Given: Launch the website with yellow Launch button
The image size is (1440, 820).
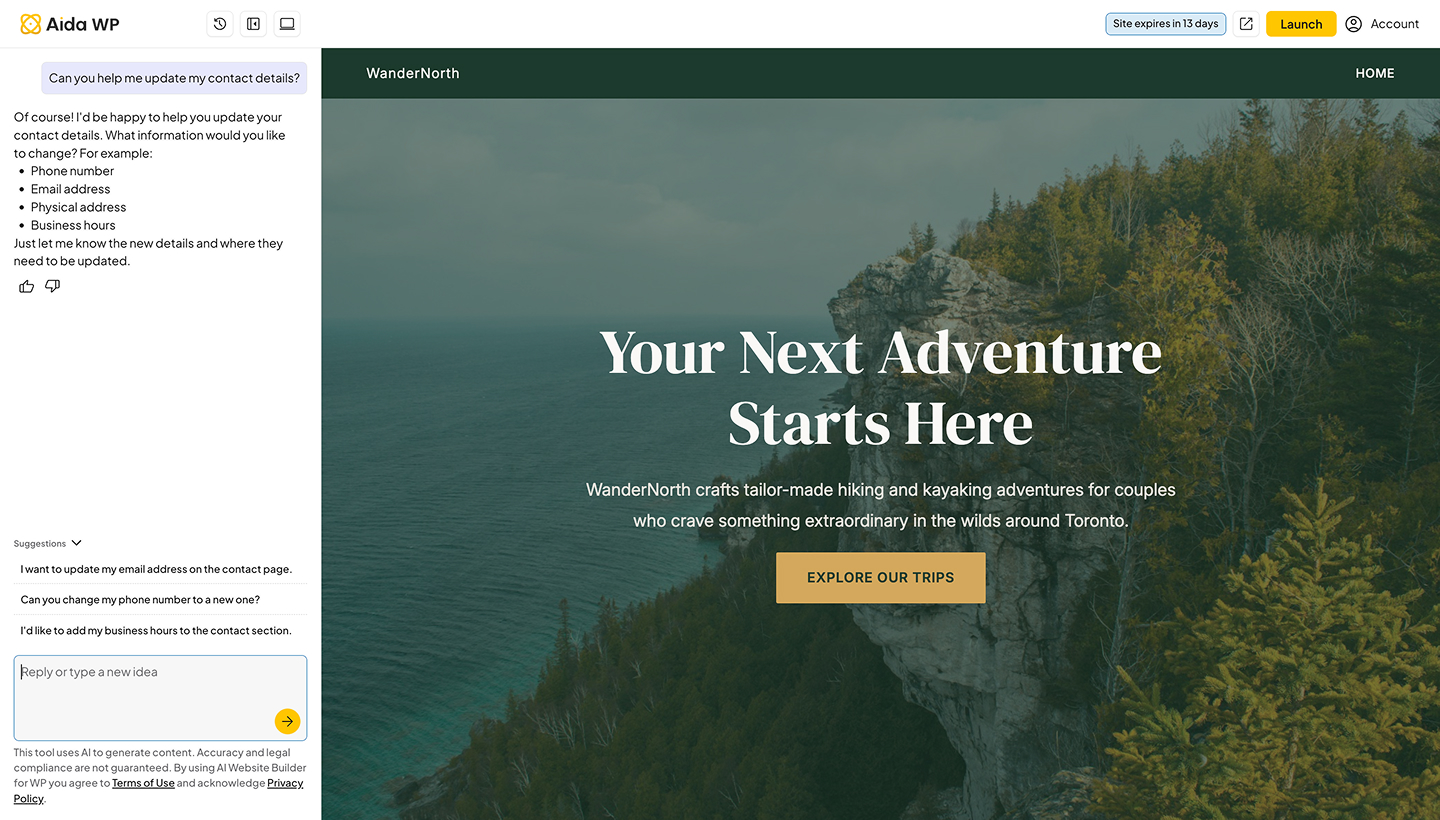Looking at the screenshot, I should [1301, 24].
